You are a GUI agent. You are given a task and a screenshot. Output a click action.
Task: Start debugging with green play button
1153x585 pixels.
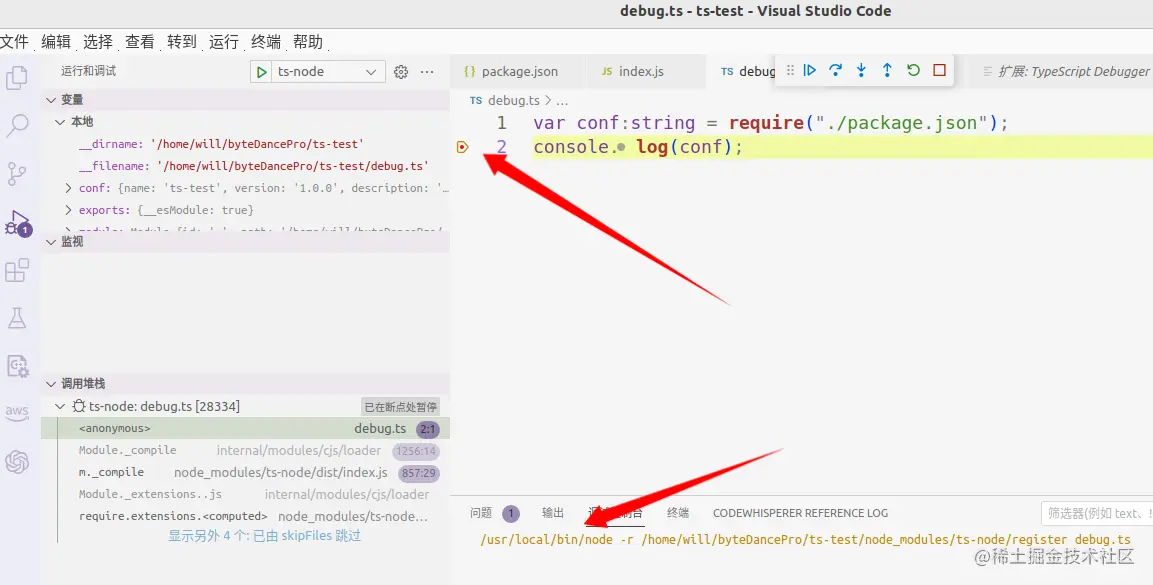pos(260,72)
